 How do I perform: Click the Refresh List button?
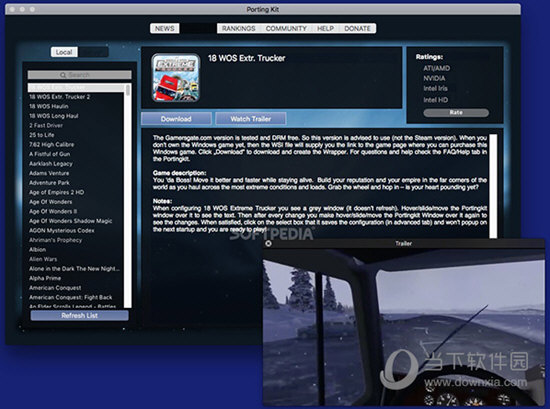tap(80, 315)
